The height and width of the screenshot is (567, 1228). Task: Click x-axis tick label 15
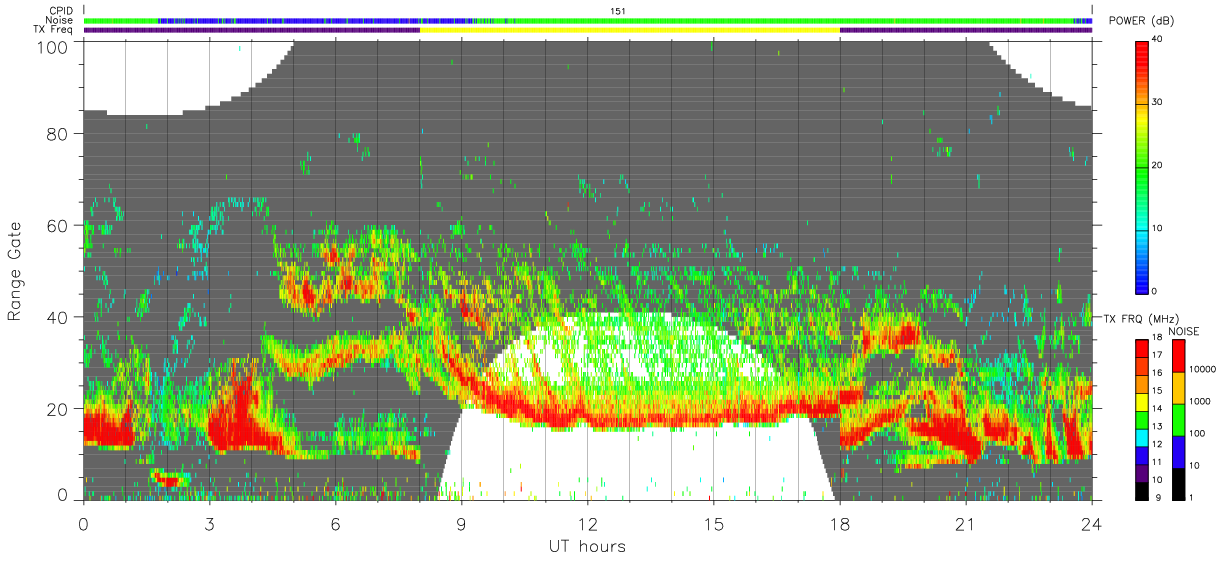pyautogui.click(x=713, y=523)
